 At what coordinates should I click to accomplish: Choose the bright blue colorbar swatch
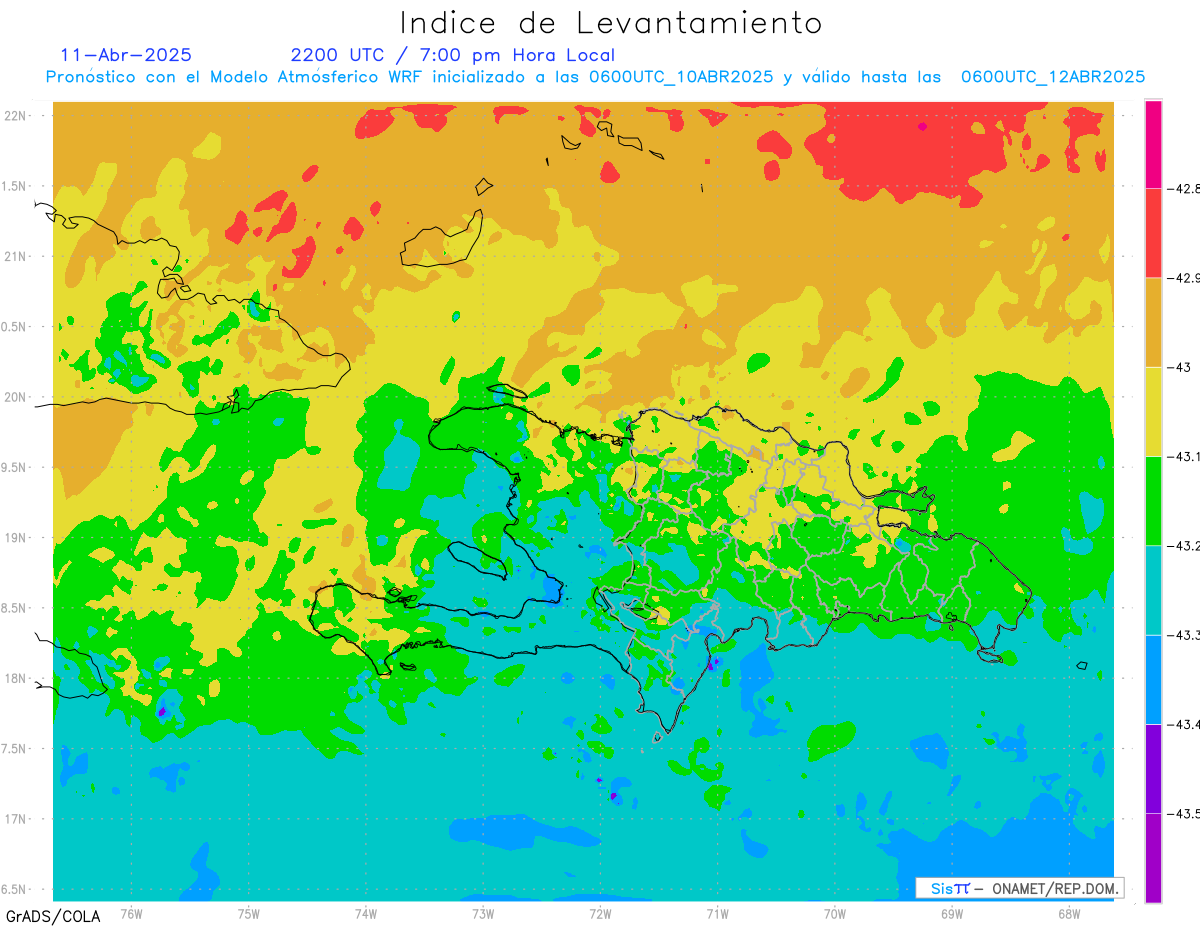(x=1153, y=679)
